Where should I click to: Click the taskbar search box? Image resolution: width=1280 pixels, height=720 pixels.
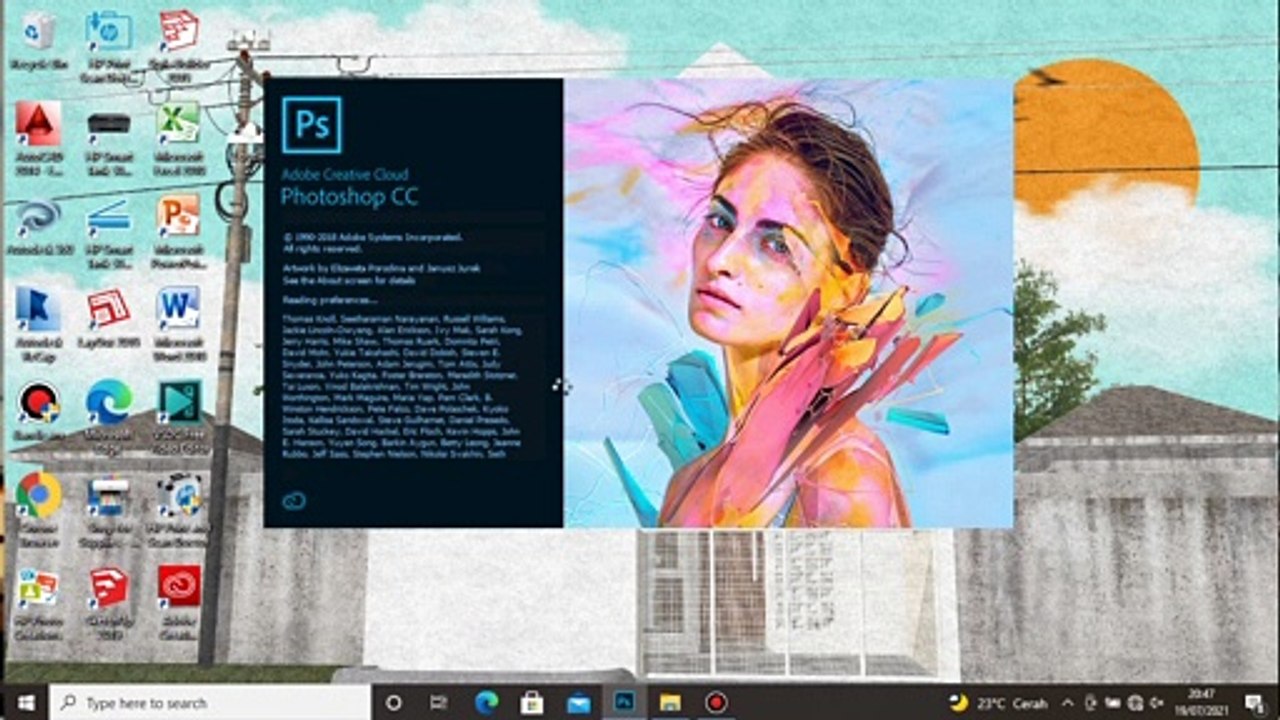tap(209, 702)
